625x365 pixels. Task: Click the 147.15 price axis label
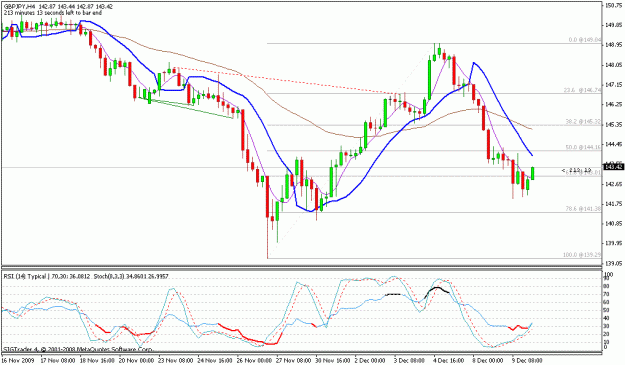click(614, 85)
